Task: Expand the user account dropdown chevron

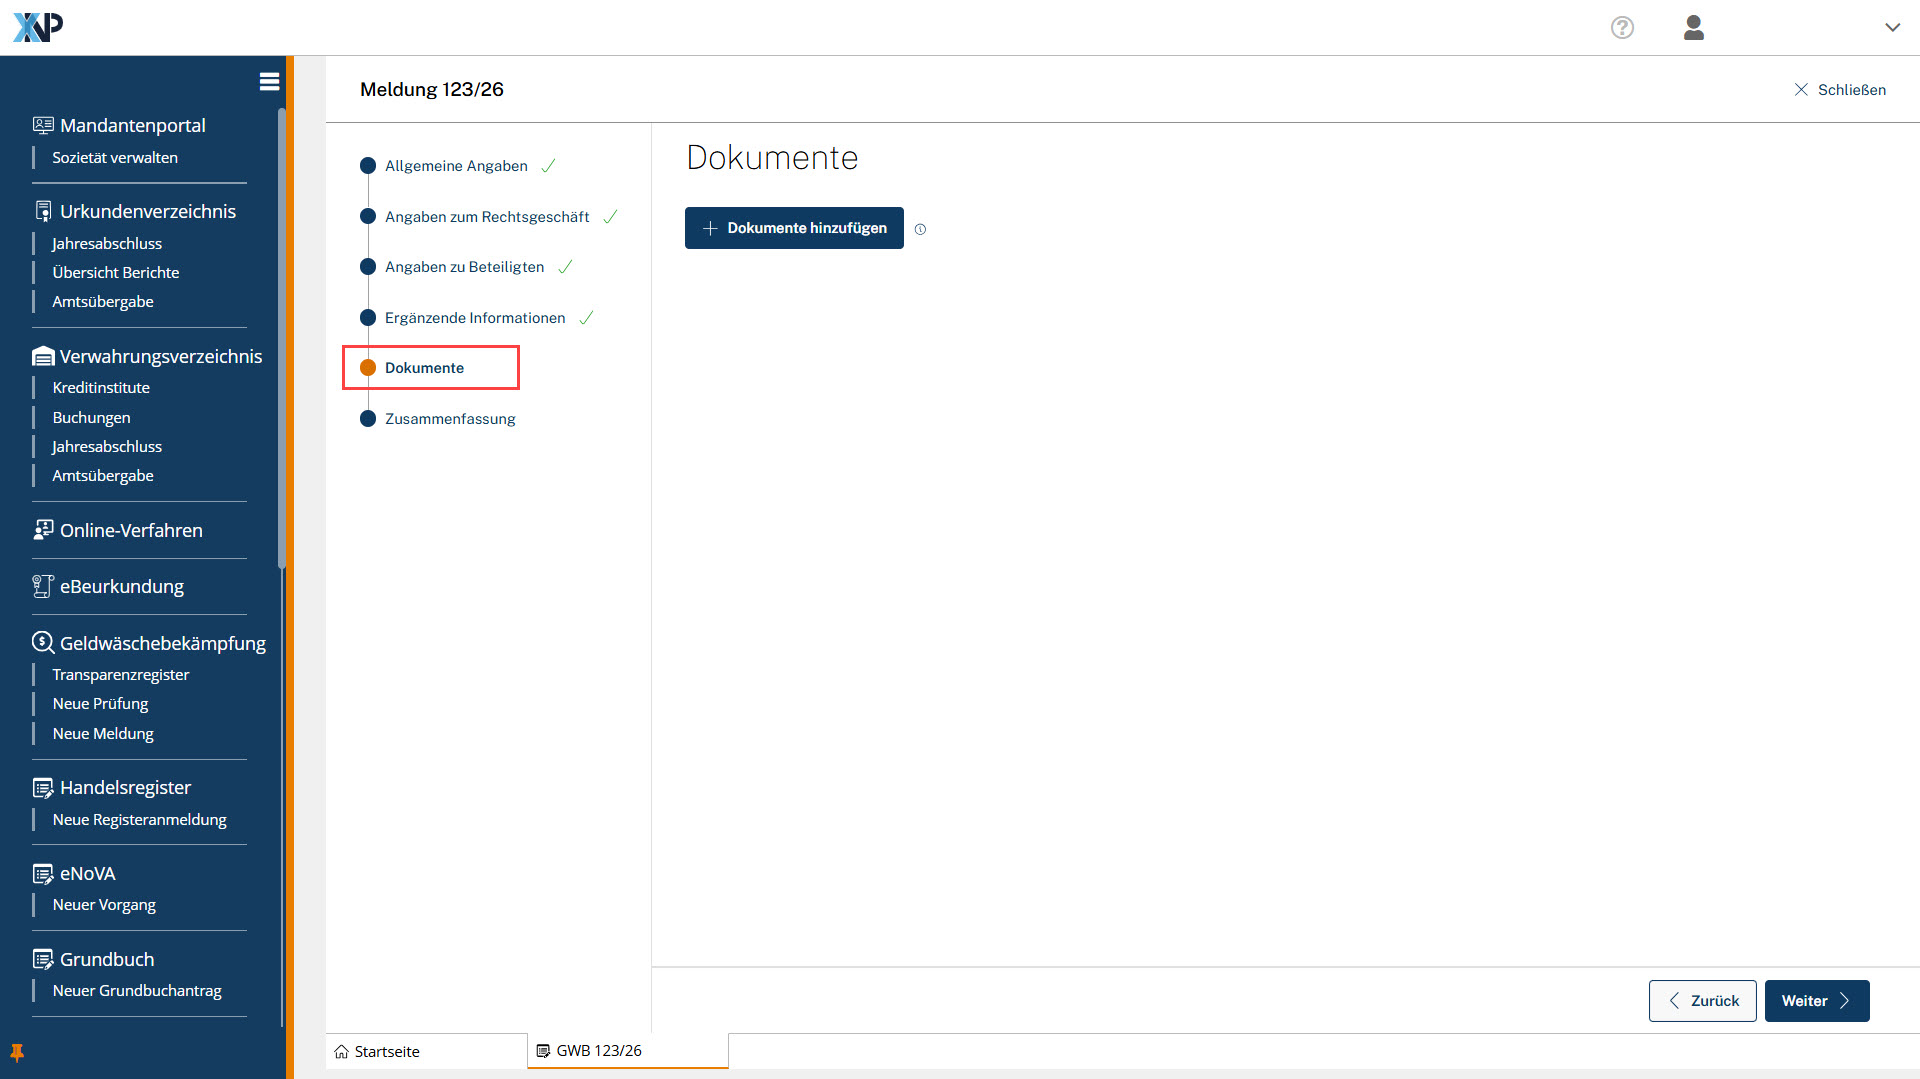Action: point(1892,28)
